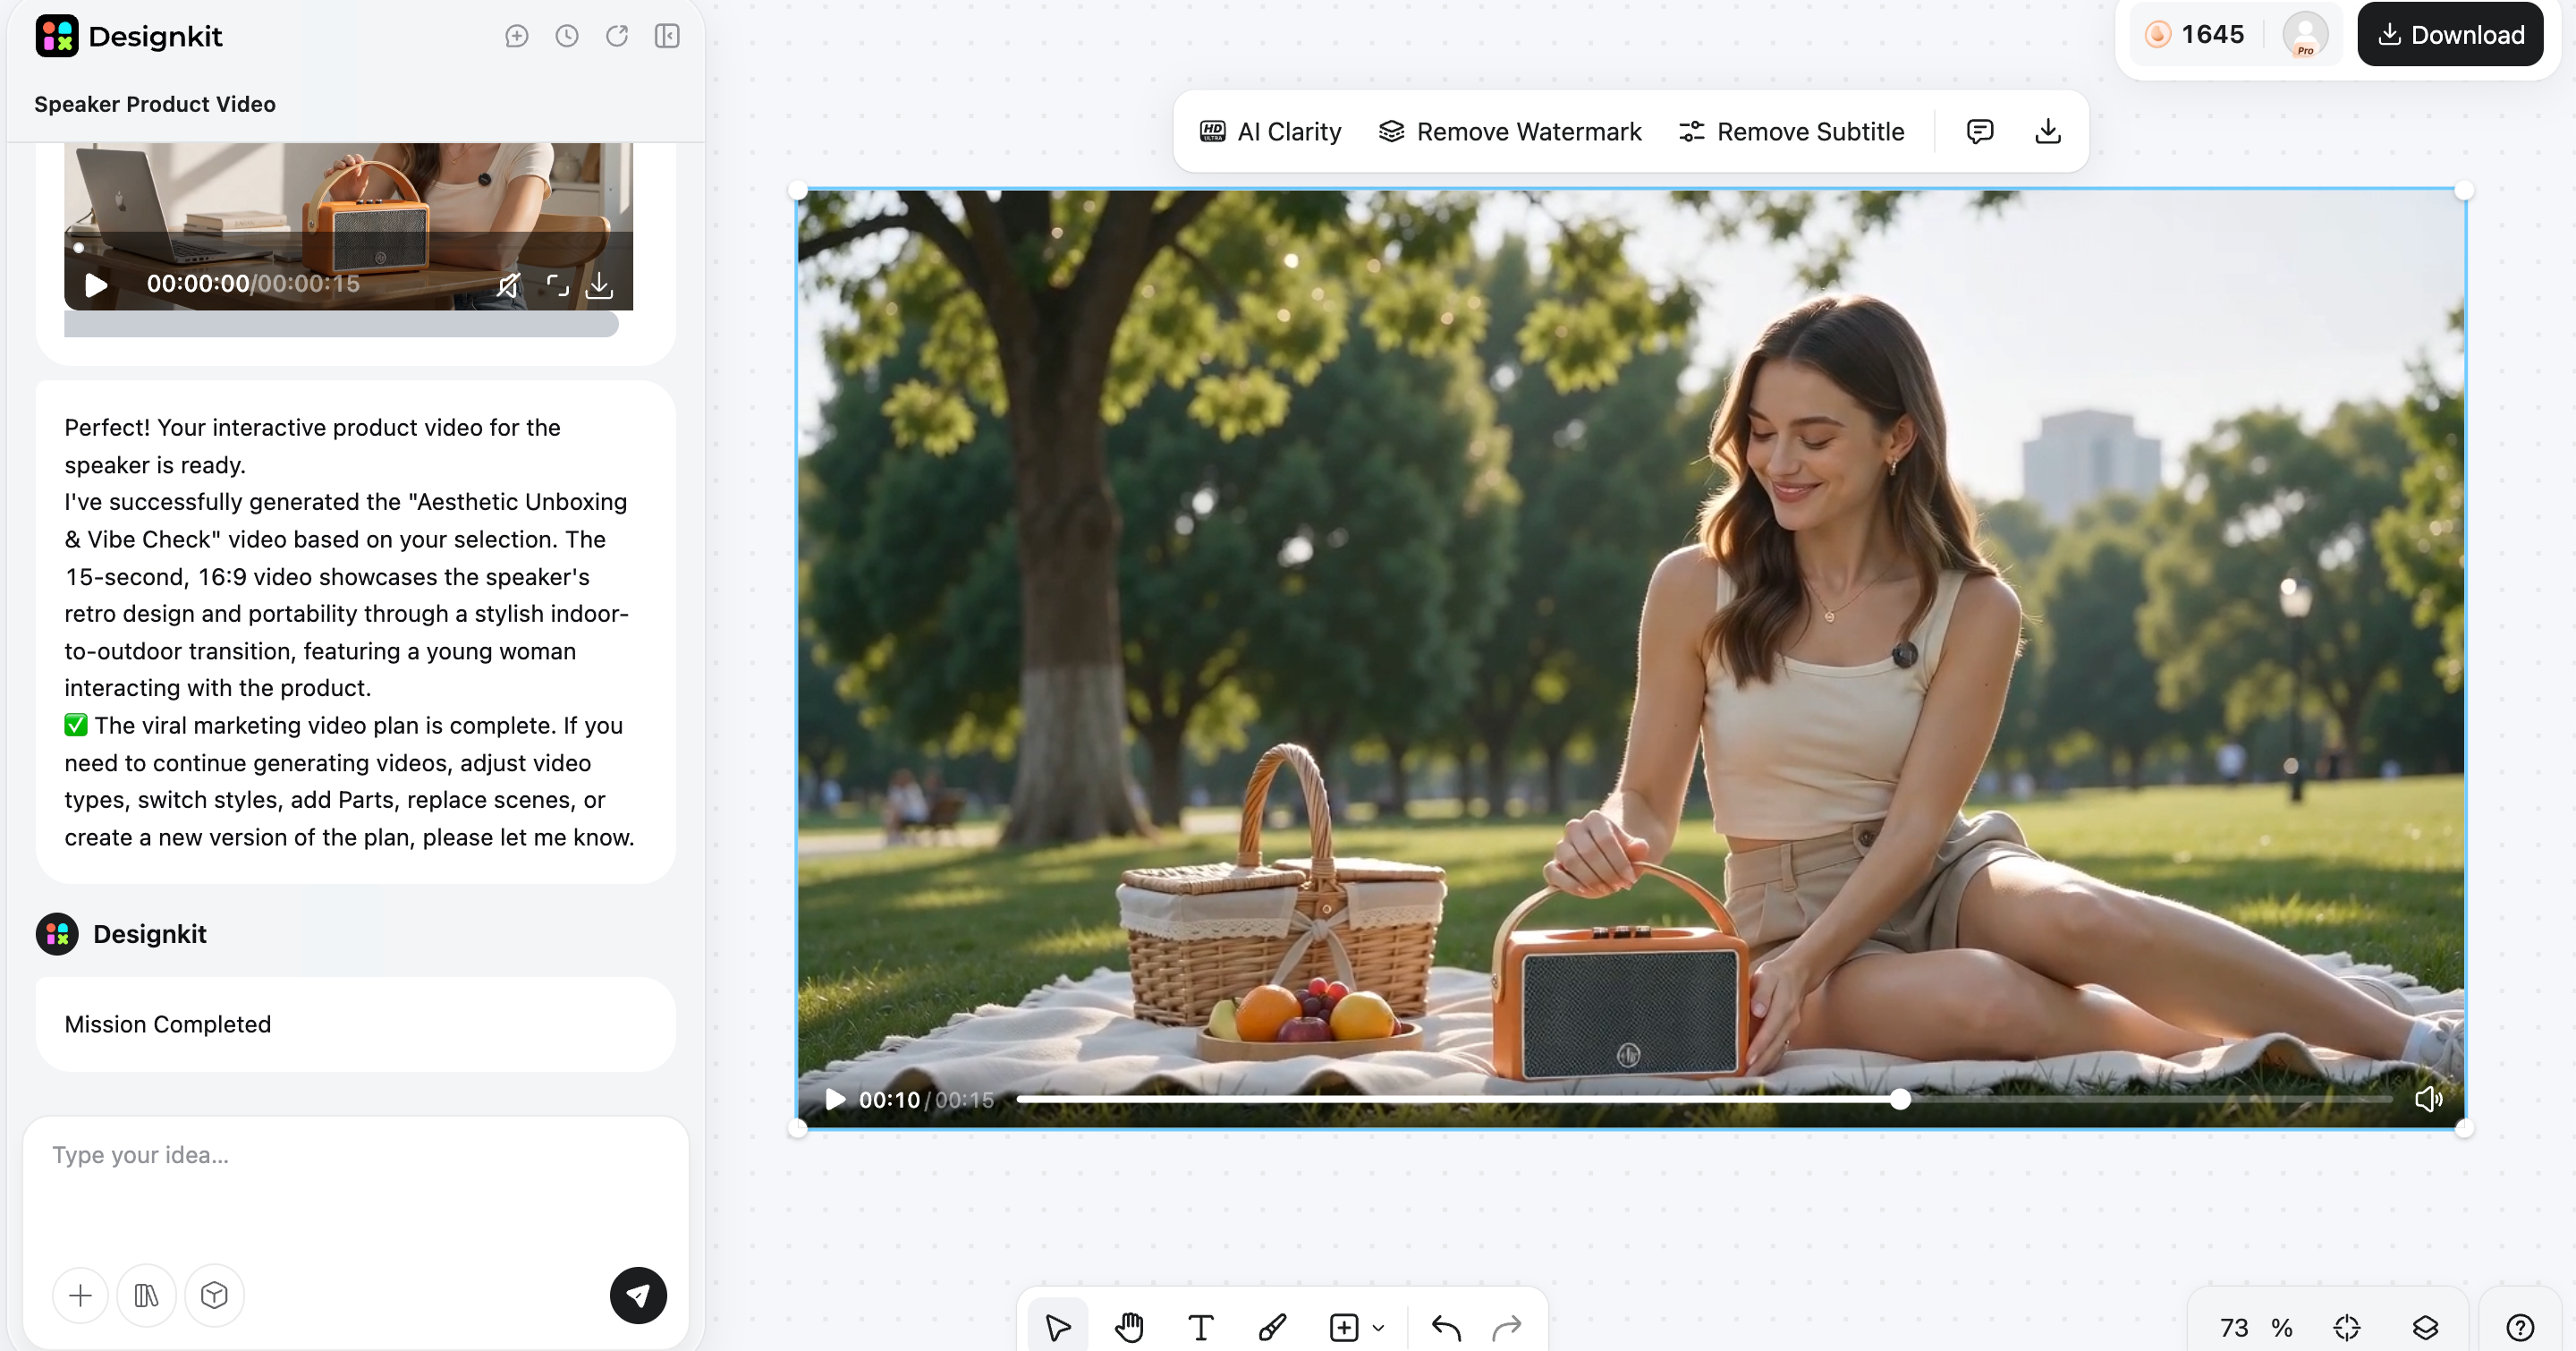Image resolution: width=2576 pixels, height=1351 pixels.
Task: Open the layers panel icon
Action: tap(2425, 1327)
